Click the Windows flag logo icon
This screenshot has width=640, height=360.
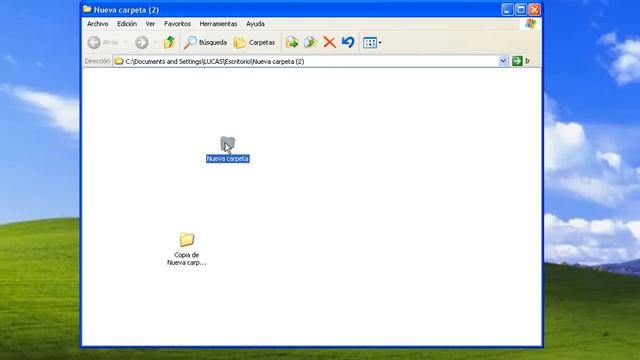[531, 24]
